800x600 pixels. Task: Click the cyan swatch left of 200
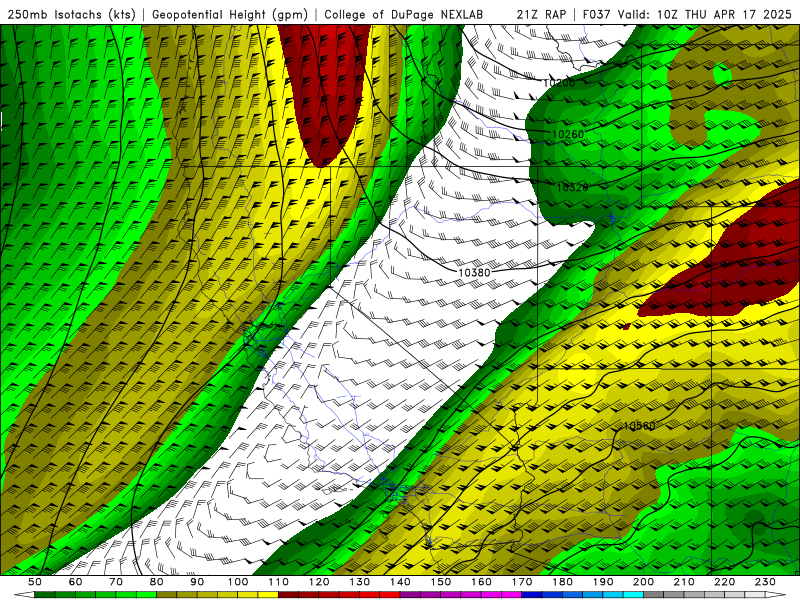point(633,595)
